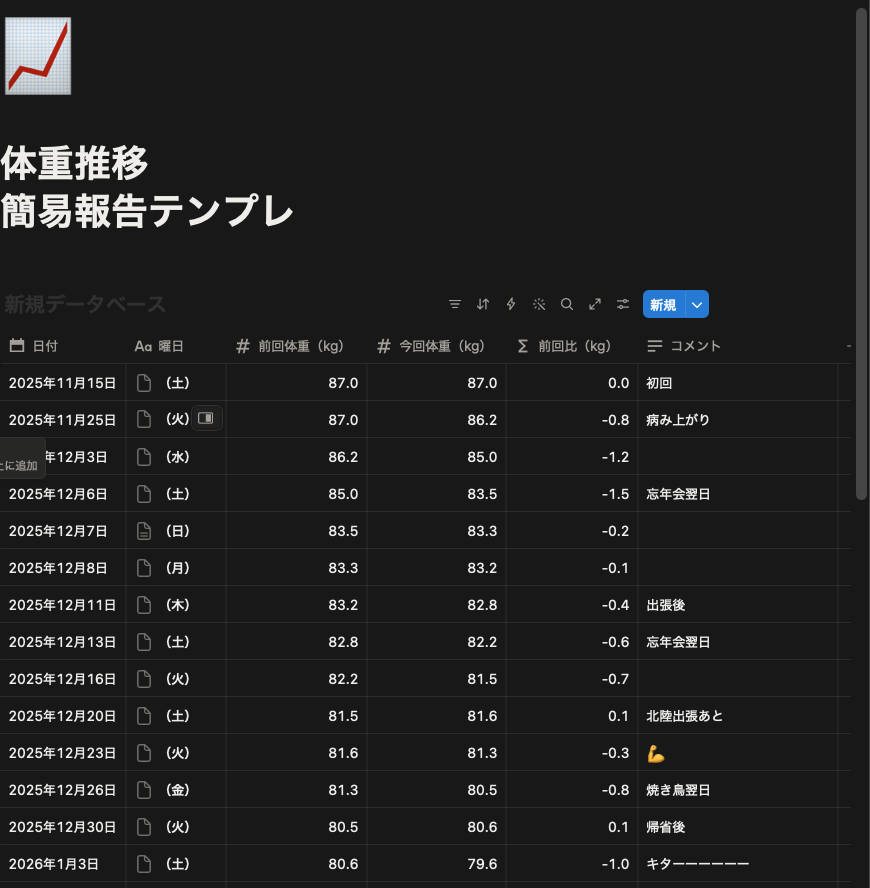The height and width of the screenshot is (888, 870).
Task: Click the chart page icon at top
Action: point(38,56)
